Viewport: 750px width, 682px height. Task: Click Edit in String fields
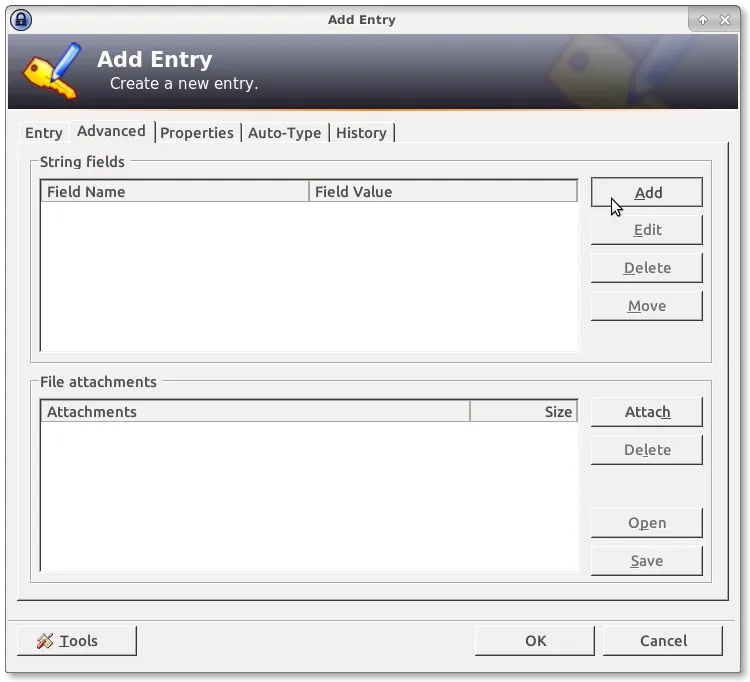tap(647, 230)
